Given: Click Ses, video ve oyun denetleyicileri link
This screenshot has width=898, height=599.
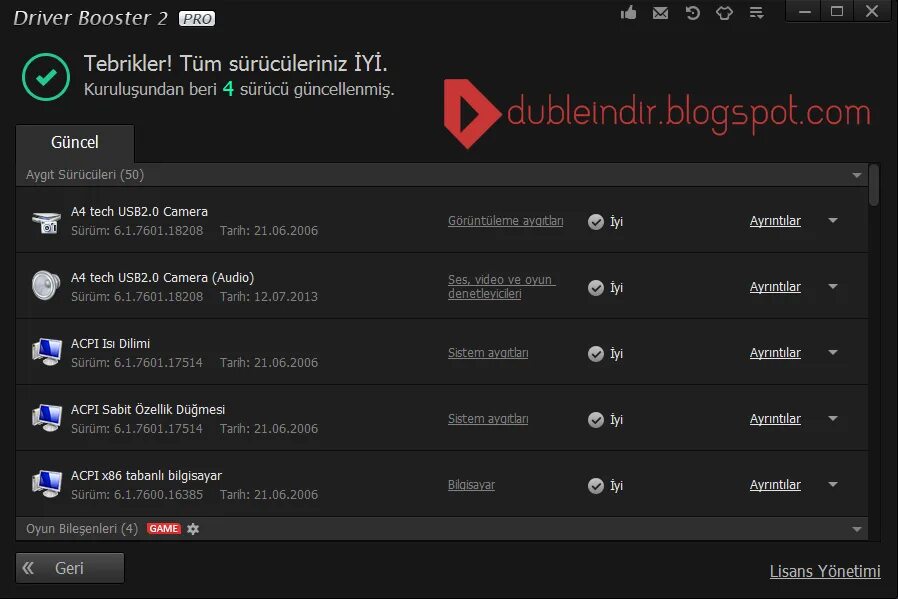Looking at the screenshot, I should coord(502,286).
